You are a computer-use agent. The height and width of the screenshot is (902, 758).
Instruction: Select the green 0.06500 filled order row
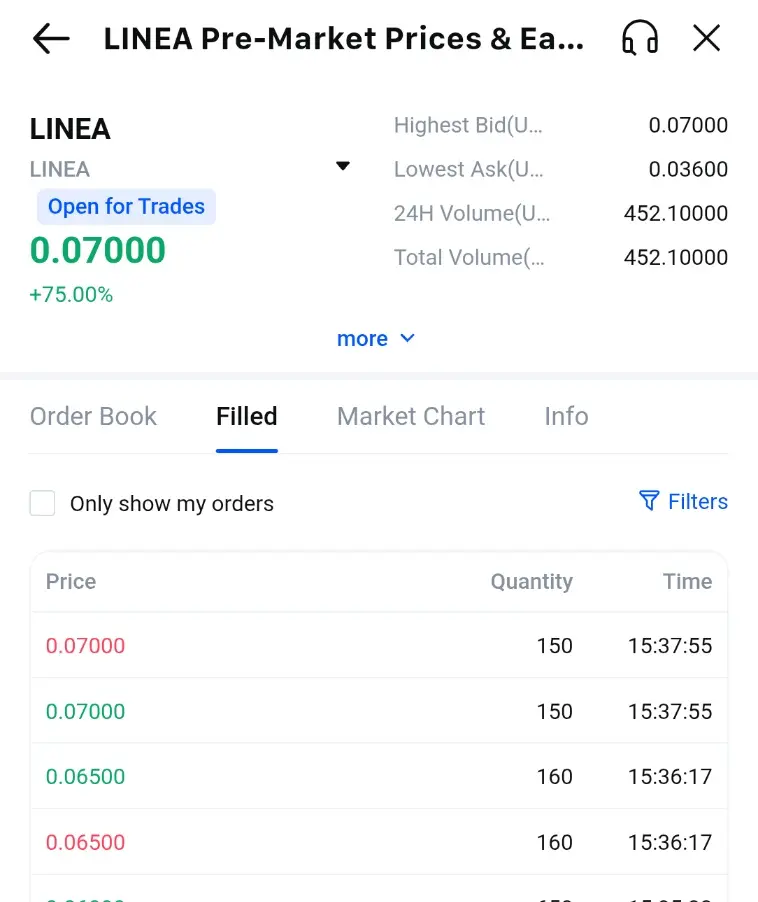tap(379, 777)
